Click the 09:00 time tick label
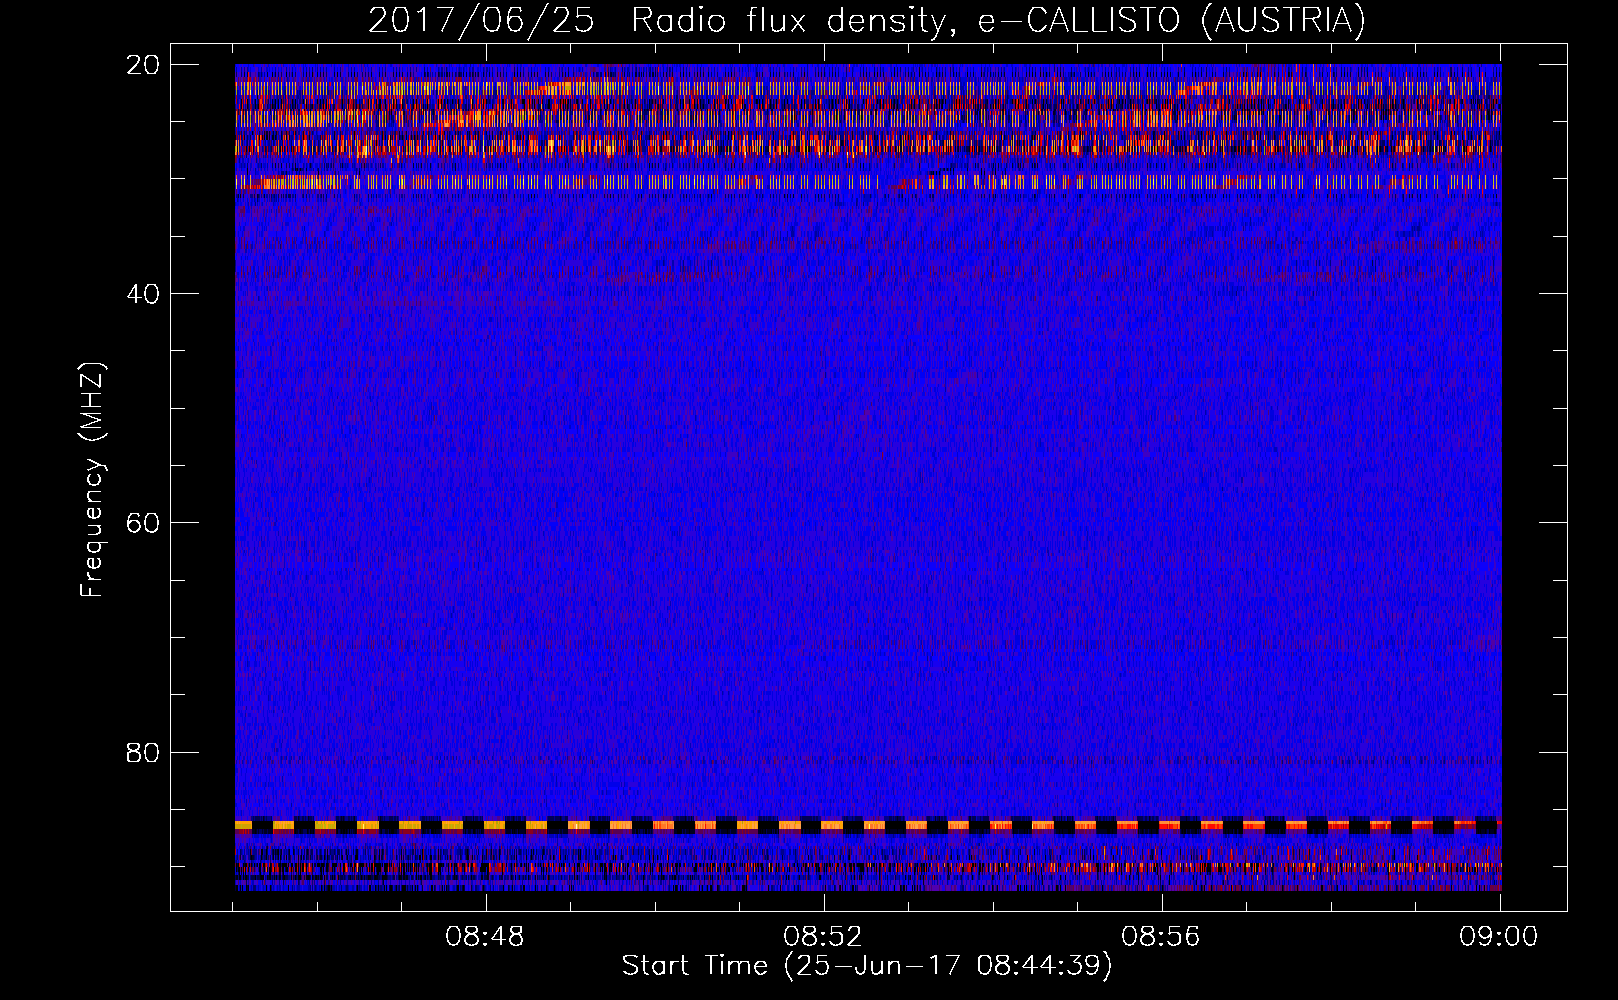This screenshot has width=1618, height=1000. (x=1498, y=937)
